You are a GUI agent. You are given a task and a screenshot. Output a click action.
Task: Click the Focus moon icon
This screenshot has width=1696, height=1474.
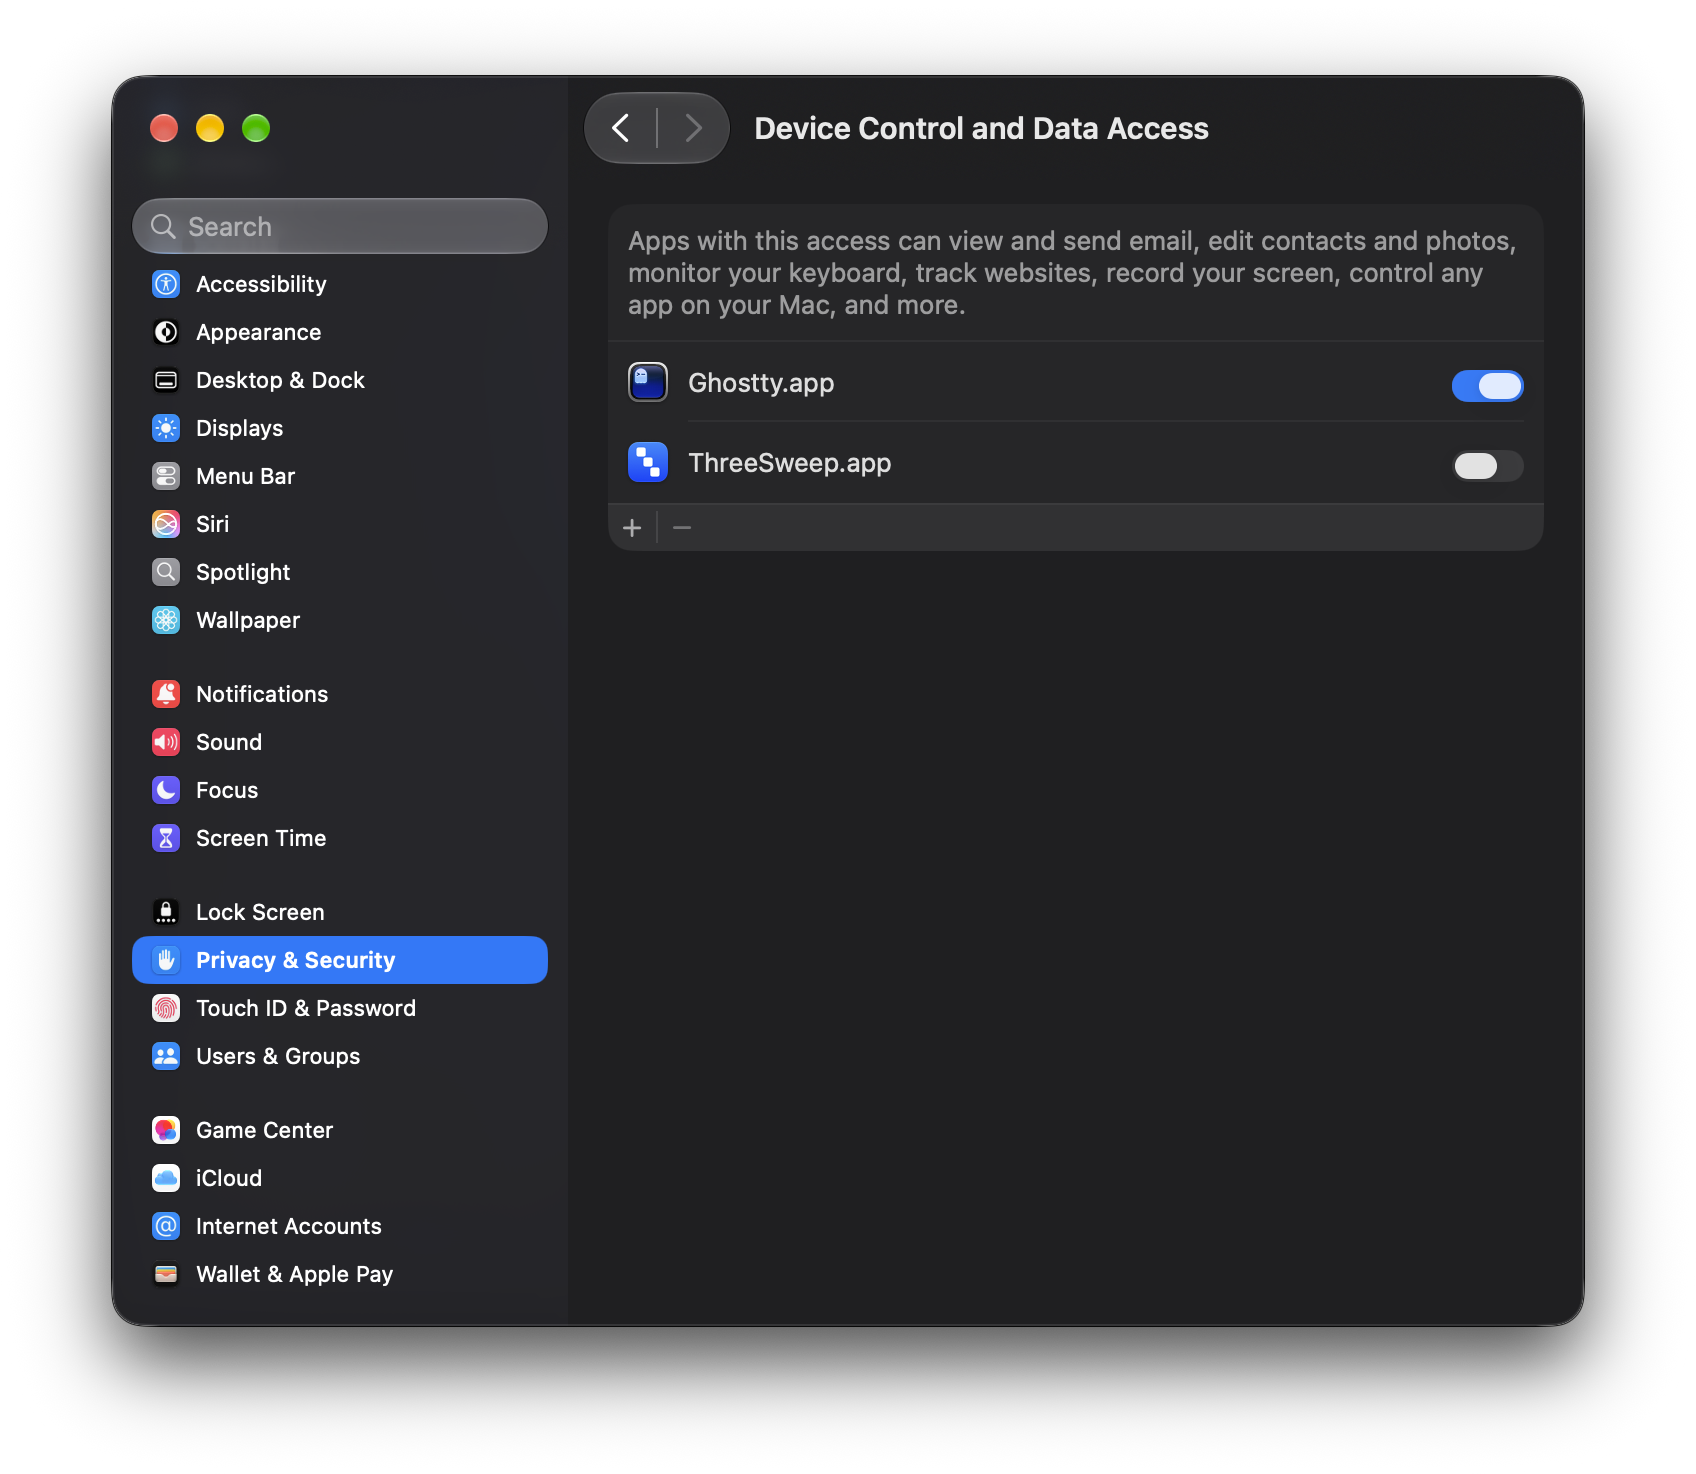(166, 790)
